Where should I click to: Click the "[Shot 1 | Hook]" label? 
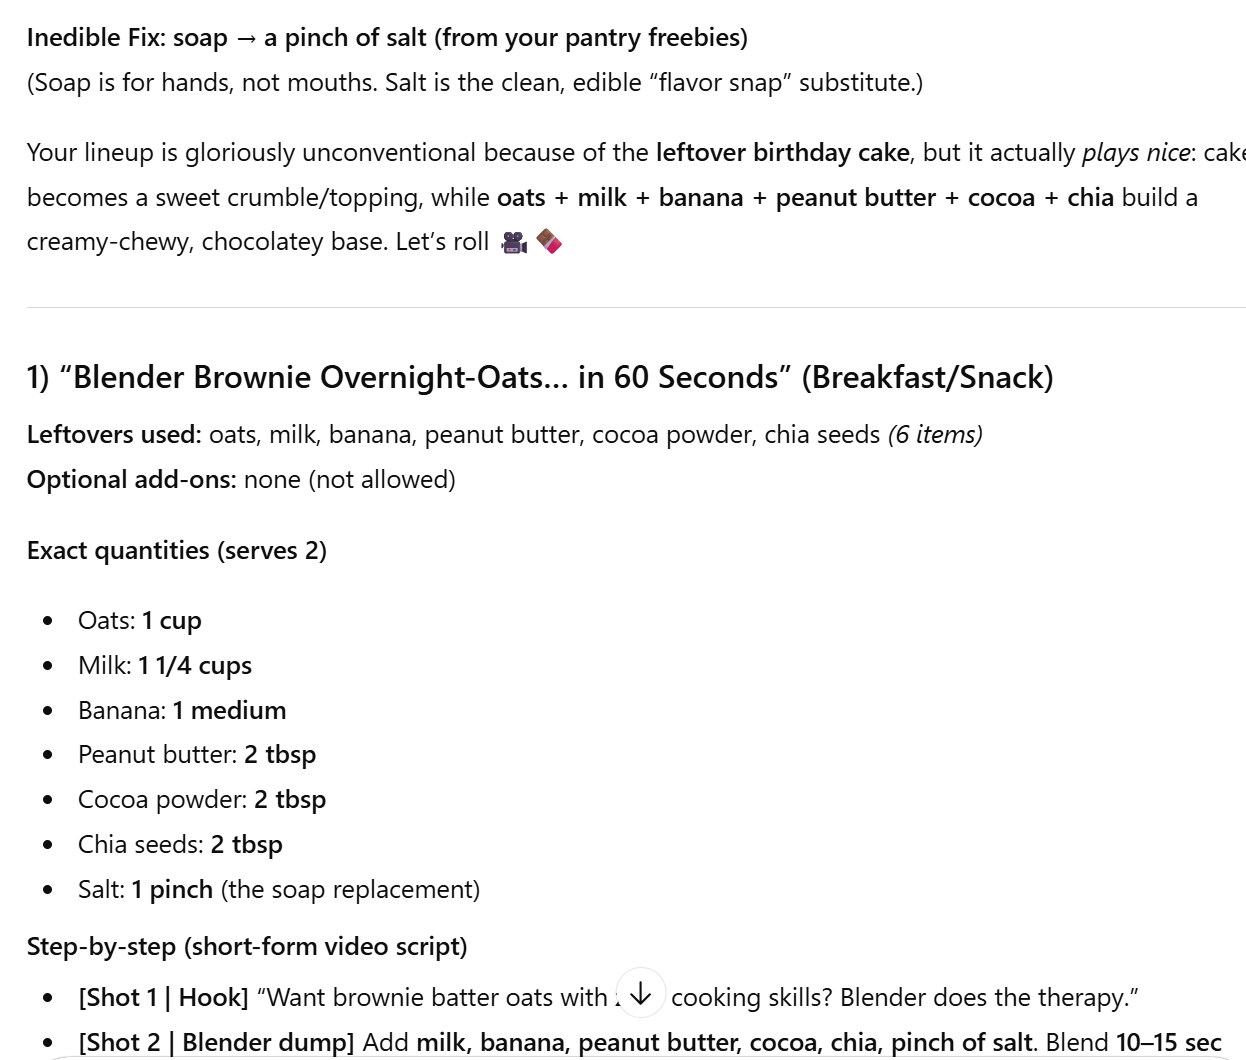click(163, 998)
